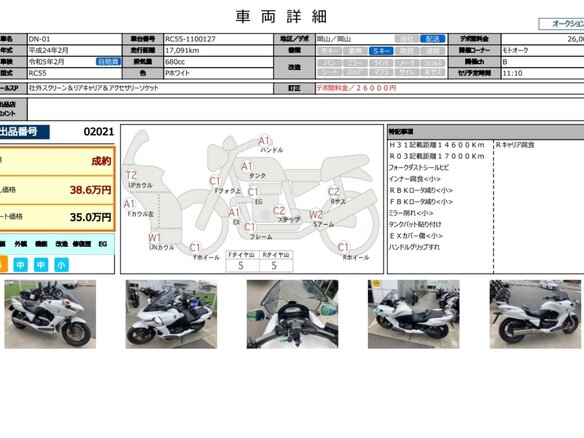The width and height of the screenshot is (584, 438).
Task: Click the A1 ハンドル damage marker
Action: pos(264,141)
